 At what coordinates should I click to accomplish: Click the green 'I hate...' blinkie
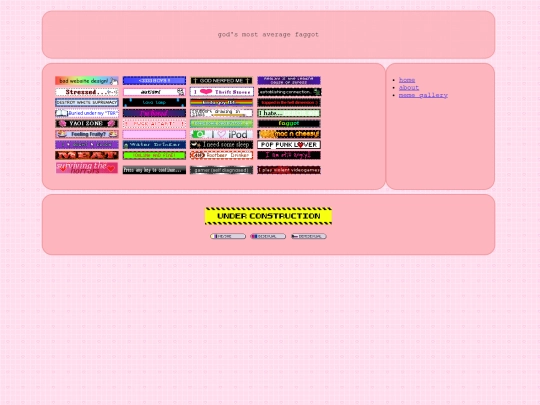(x=289, y=113)
